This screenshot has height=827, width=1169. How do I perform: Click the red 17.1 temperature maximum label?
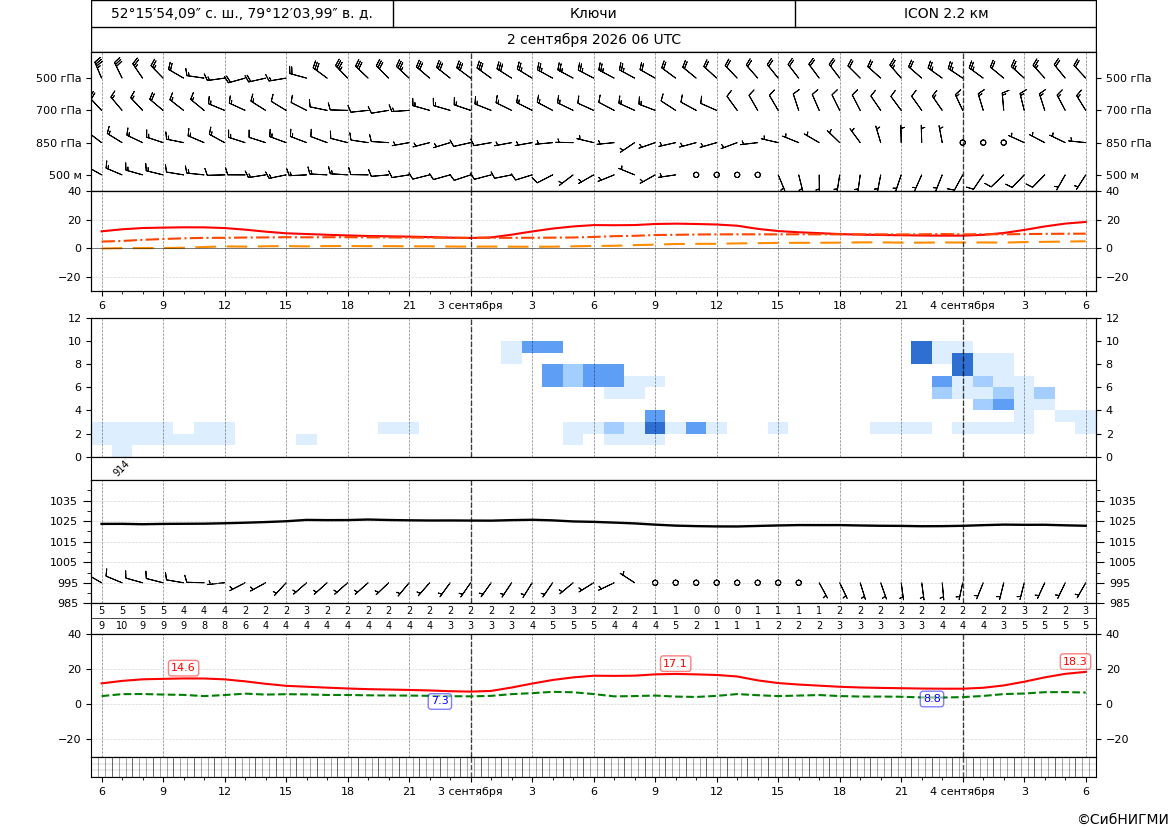(675, 663)
